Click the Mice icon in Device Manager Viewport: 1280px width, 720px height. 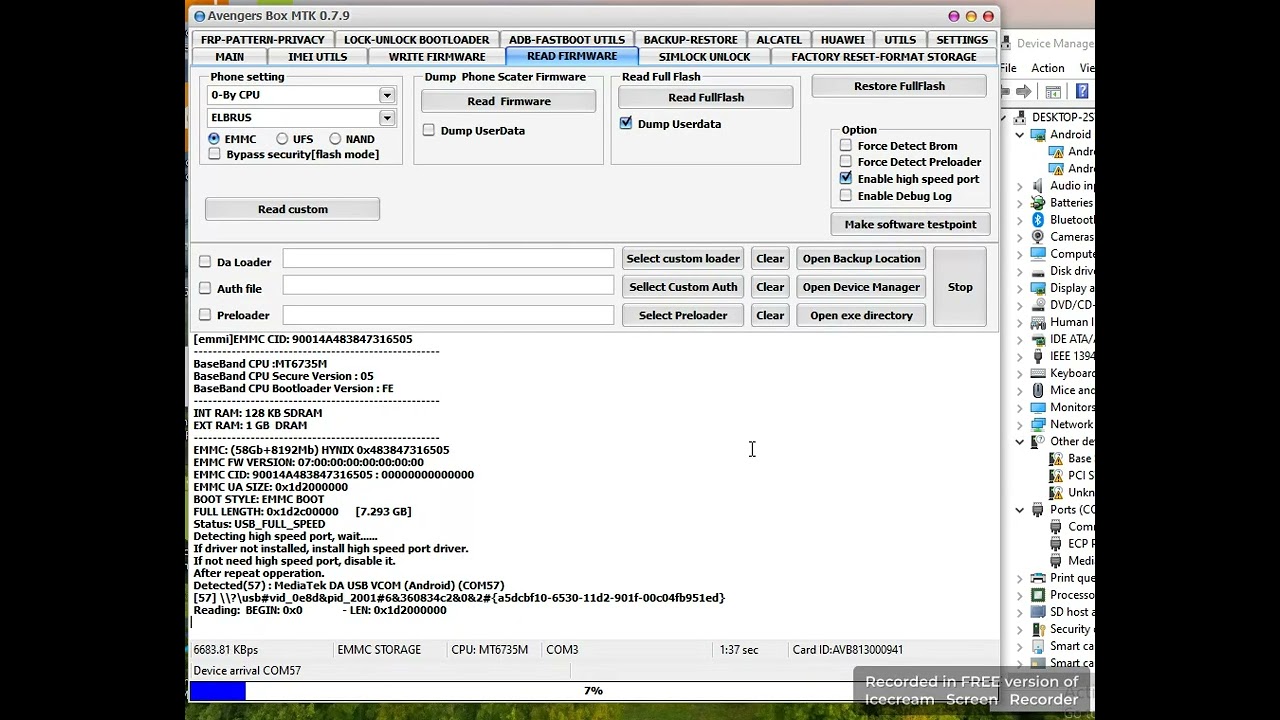click(1038, 390)
